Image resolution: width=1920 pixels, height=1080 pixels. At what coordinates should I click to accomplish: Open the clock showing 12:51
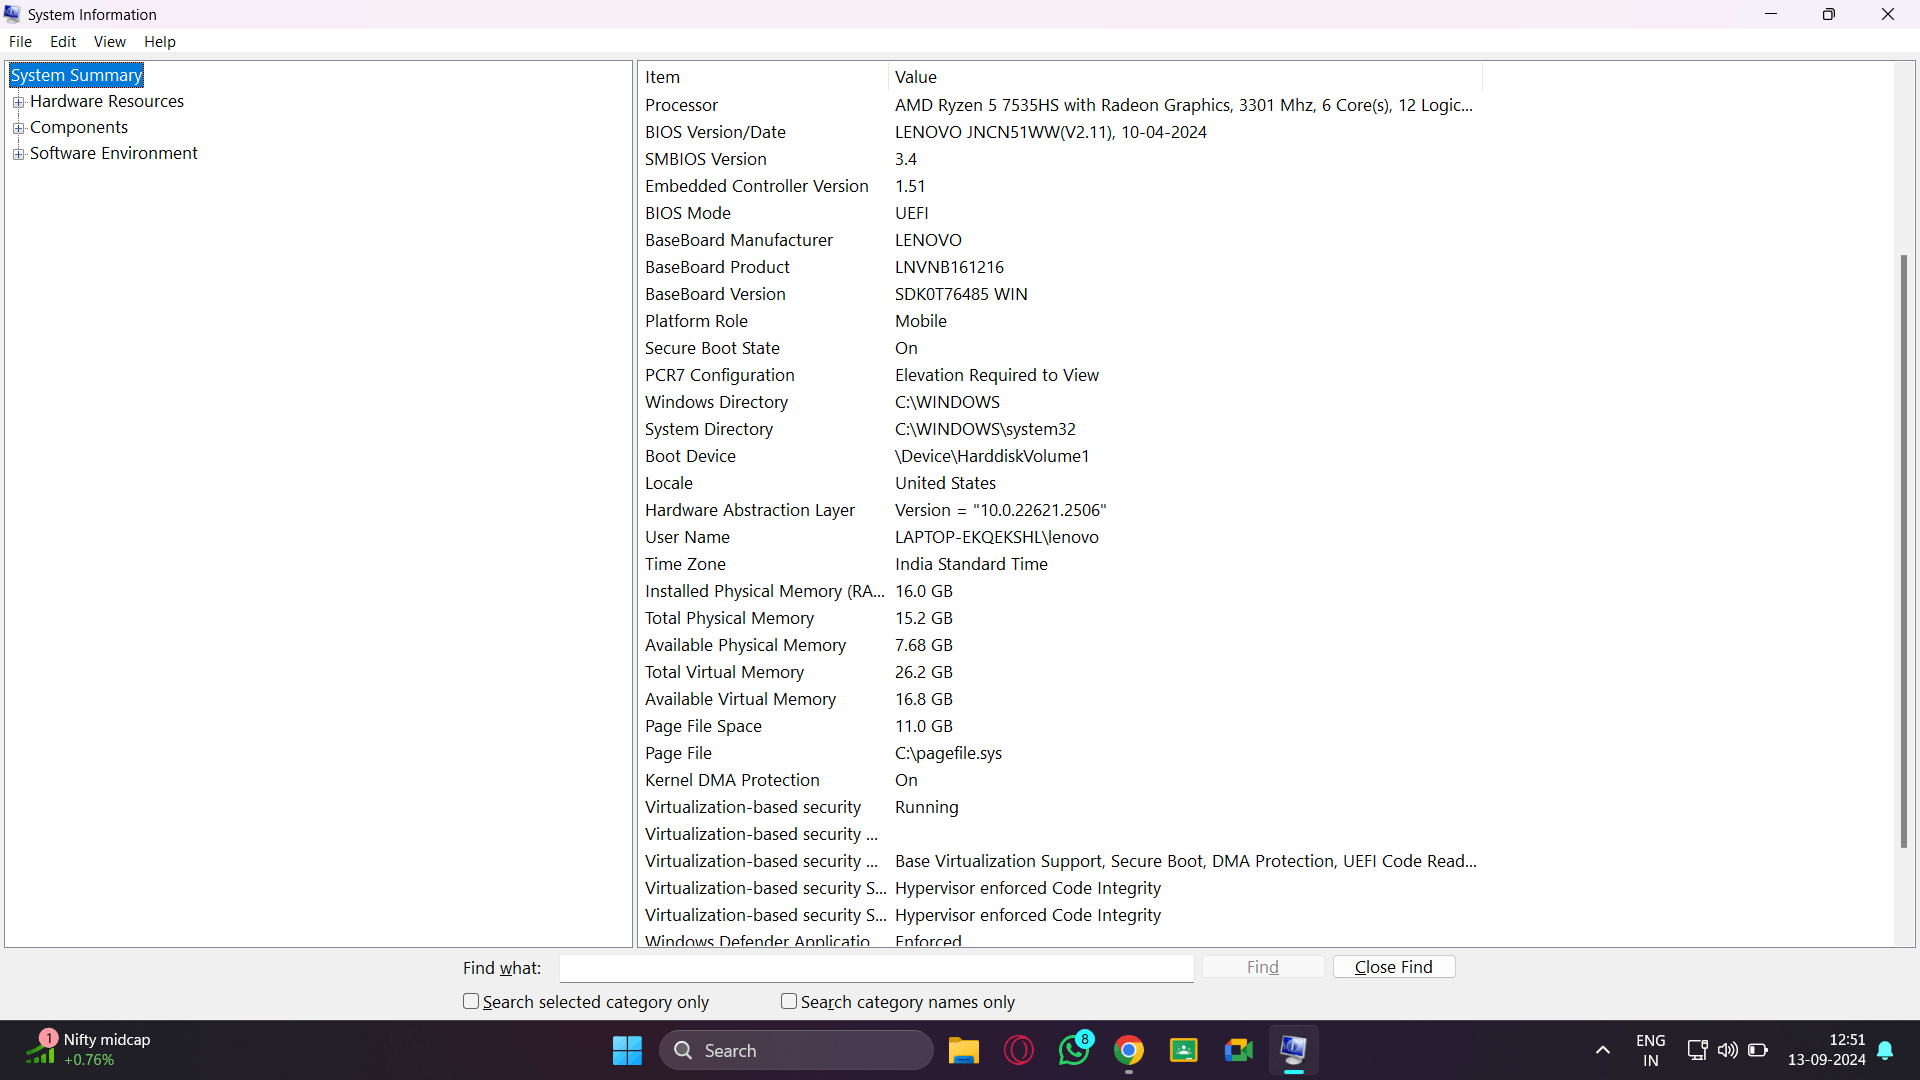1826,1050
